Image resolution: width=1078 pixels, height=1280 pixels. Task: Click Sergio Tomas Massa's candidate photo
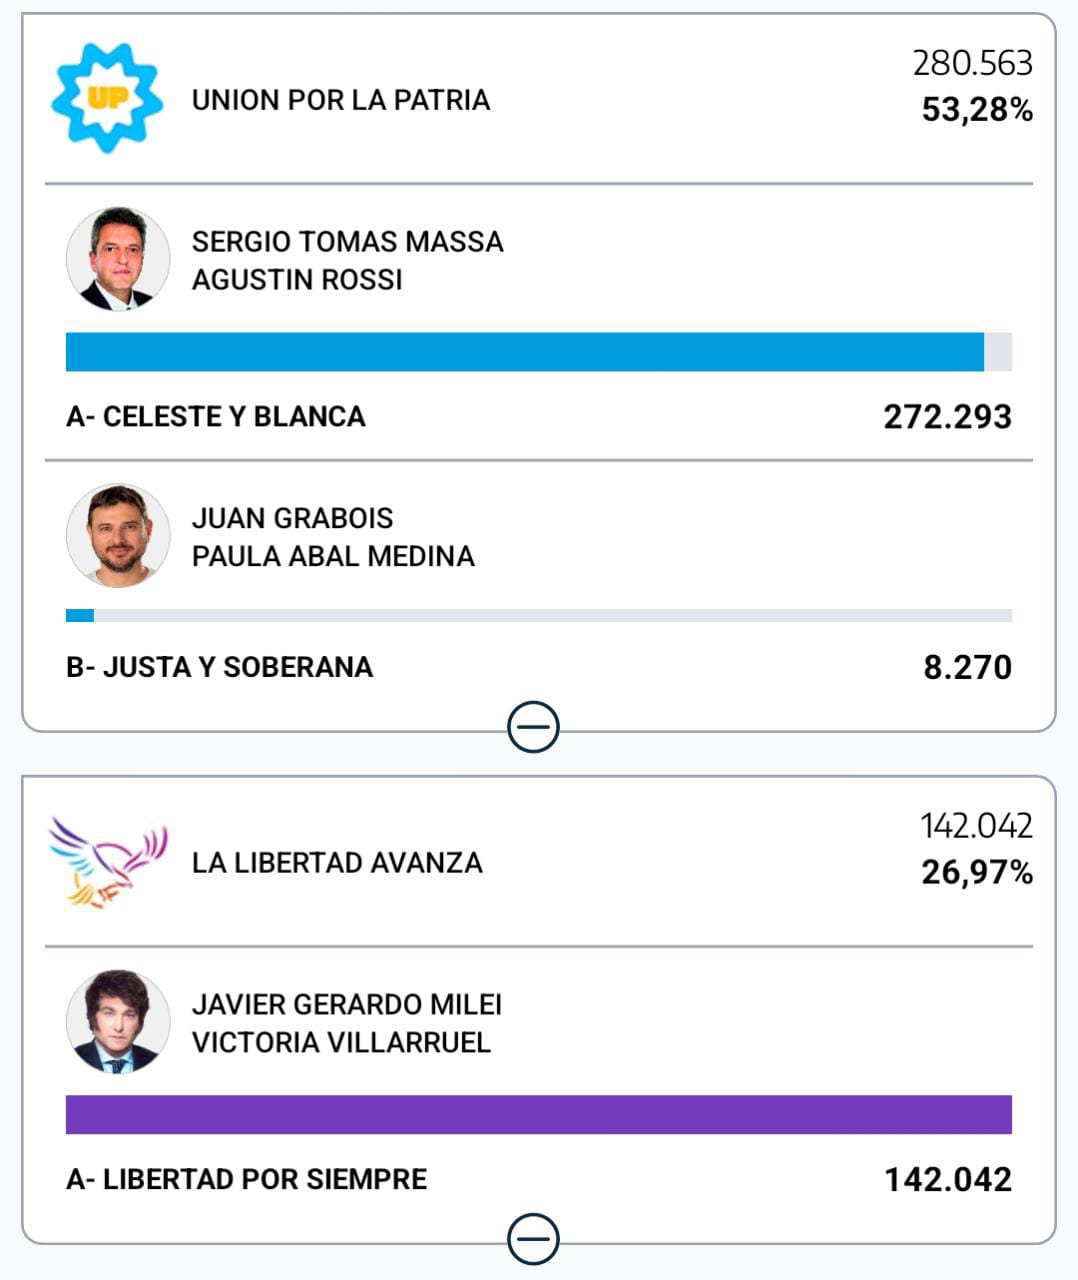[118, 259]
